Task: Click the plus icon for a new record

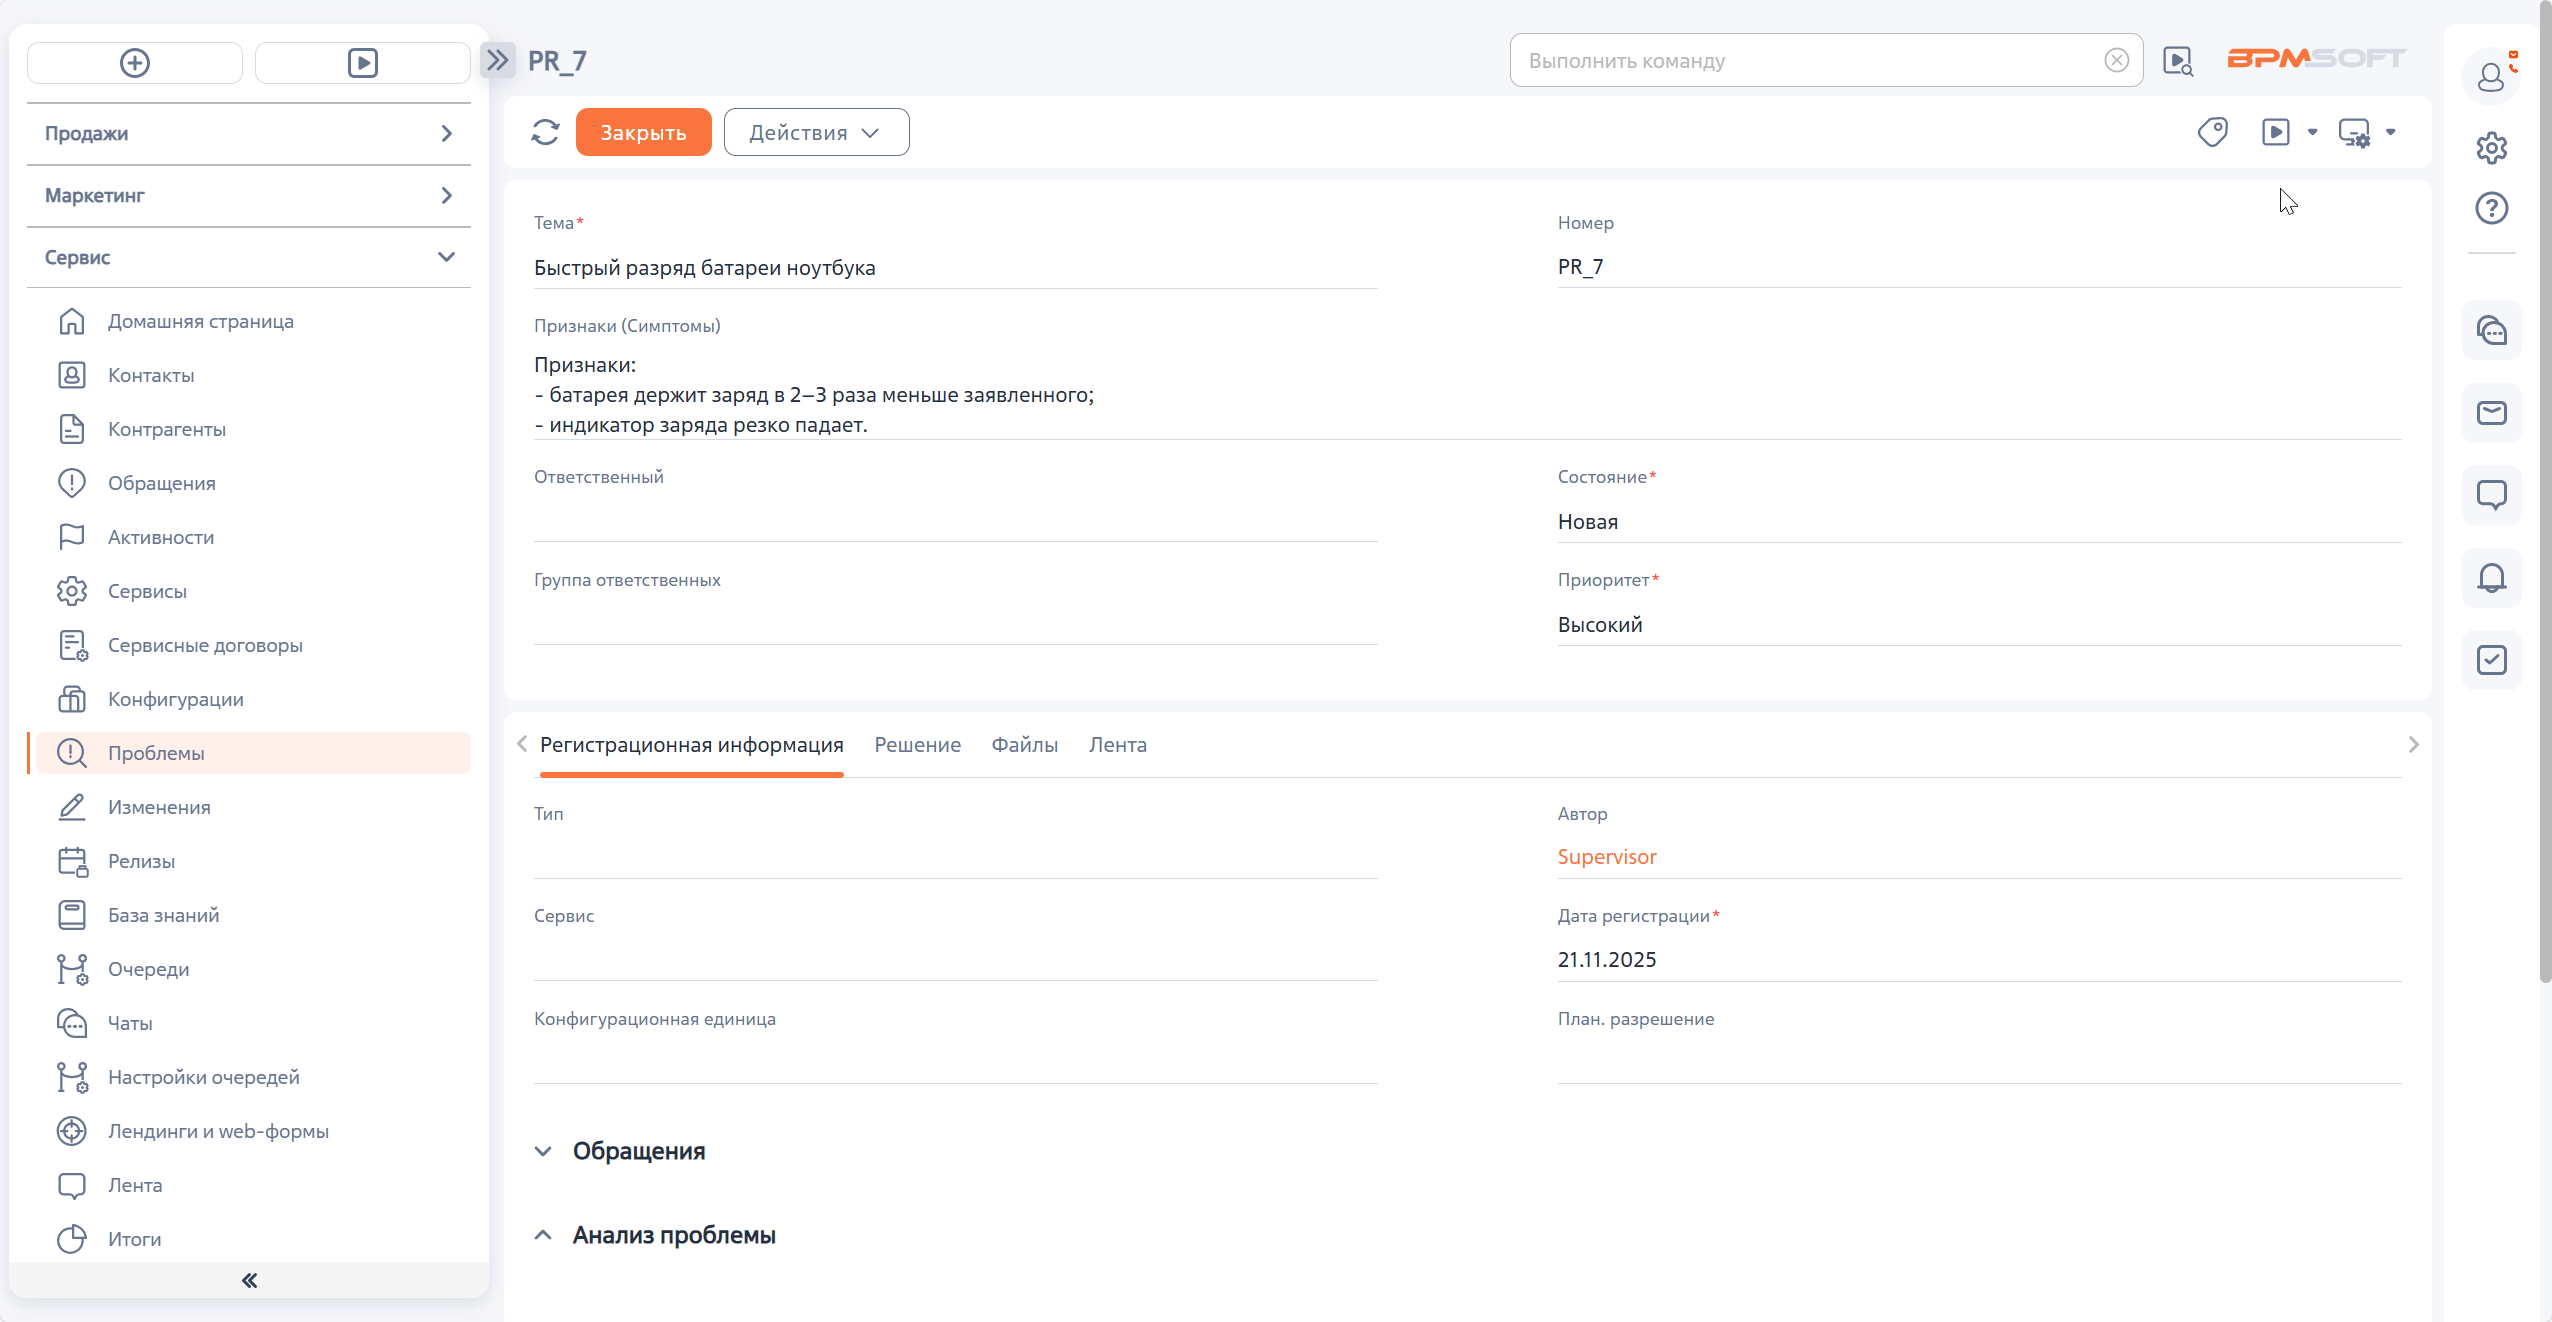Action: (x=135, y=63)
